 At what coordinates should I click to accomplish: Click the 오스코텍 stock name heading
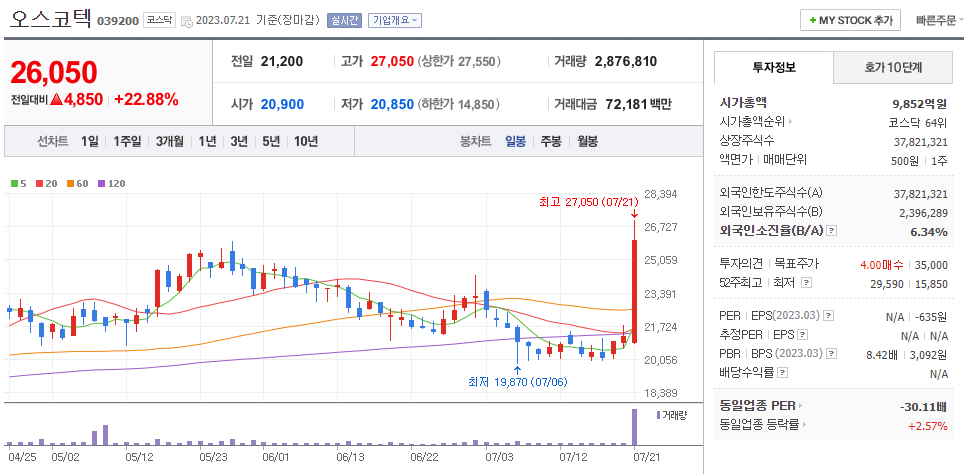[x=49, y=19]
